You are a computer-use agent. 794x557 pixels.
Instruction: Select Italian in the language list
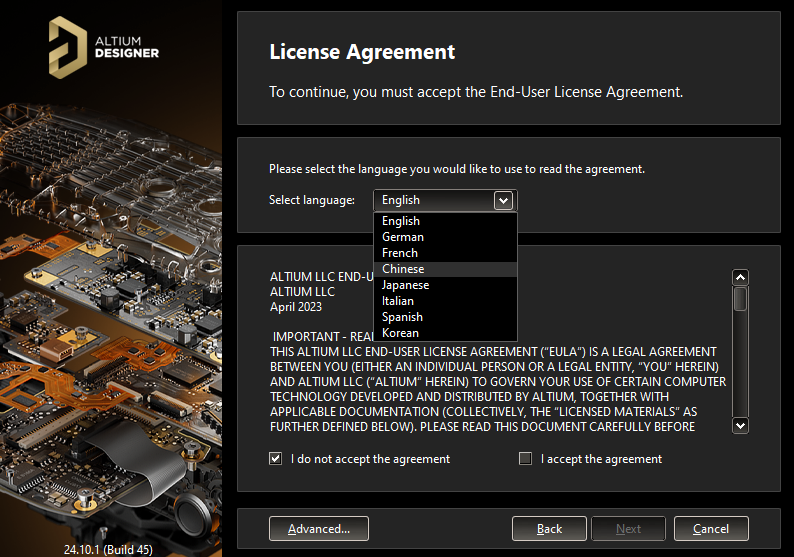coord(445,301)
